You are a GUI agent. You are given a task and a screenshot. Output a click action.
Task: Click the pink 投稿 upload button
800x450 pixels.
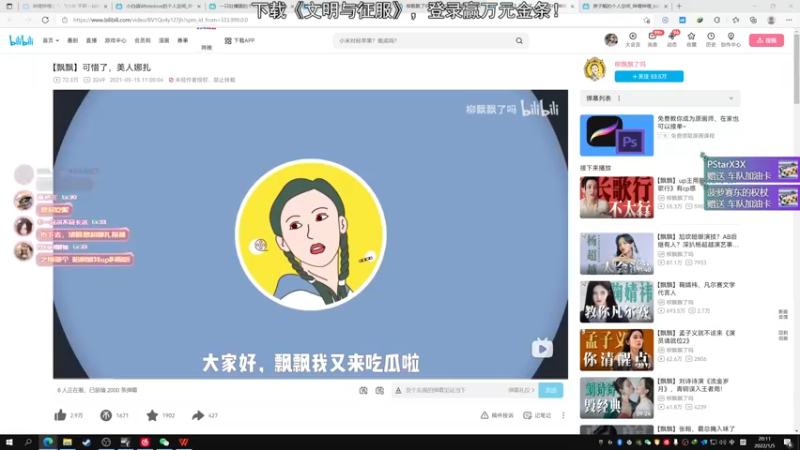(766, 40)
